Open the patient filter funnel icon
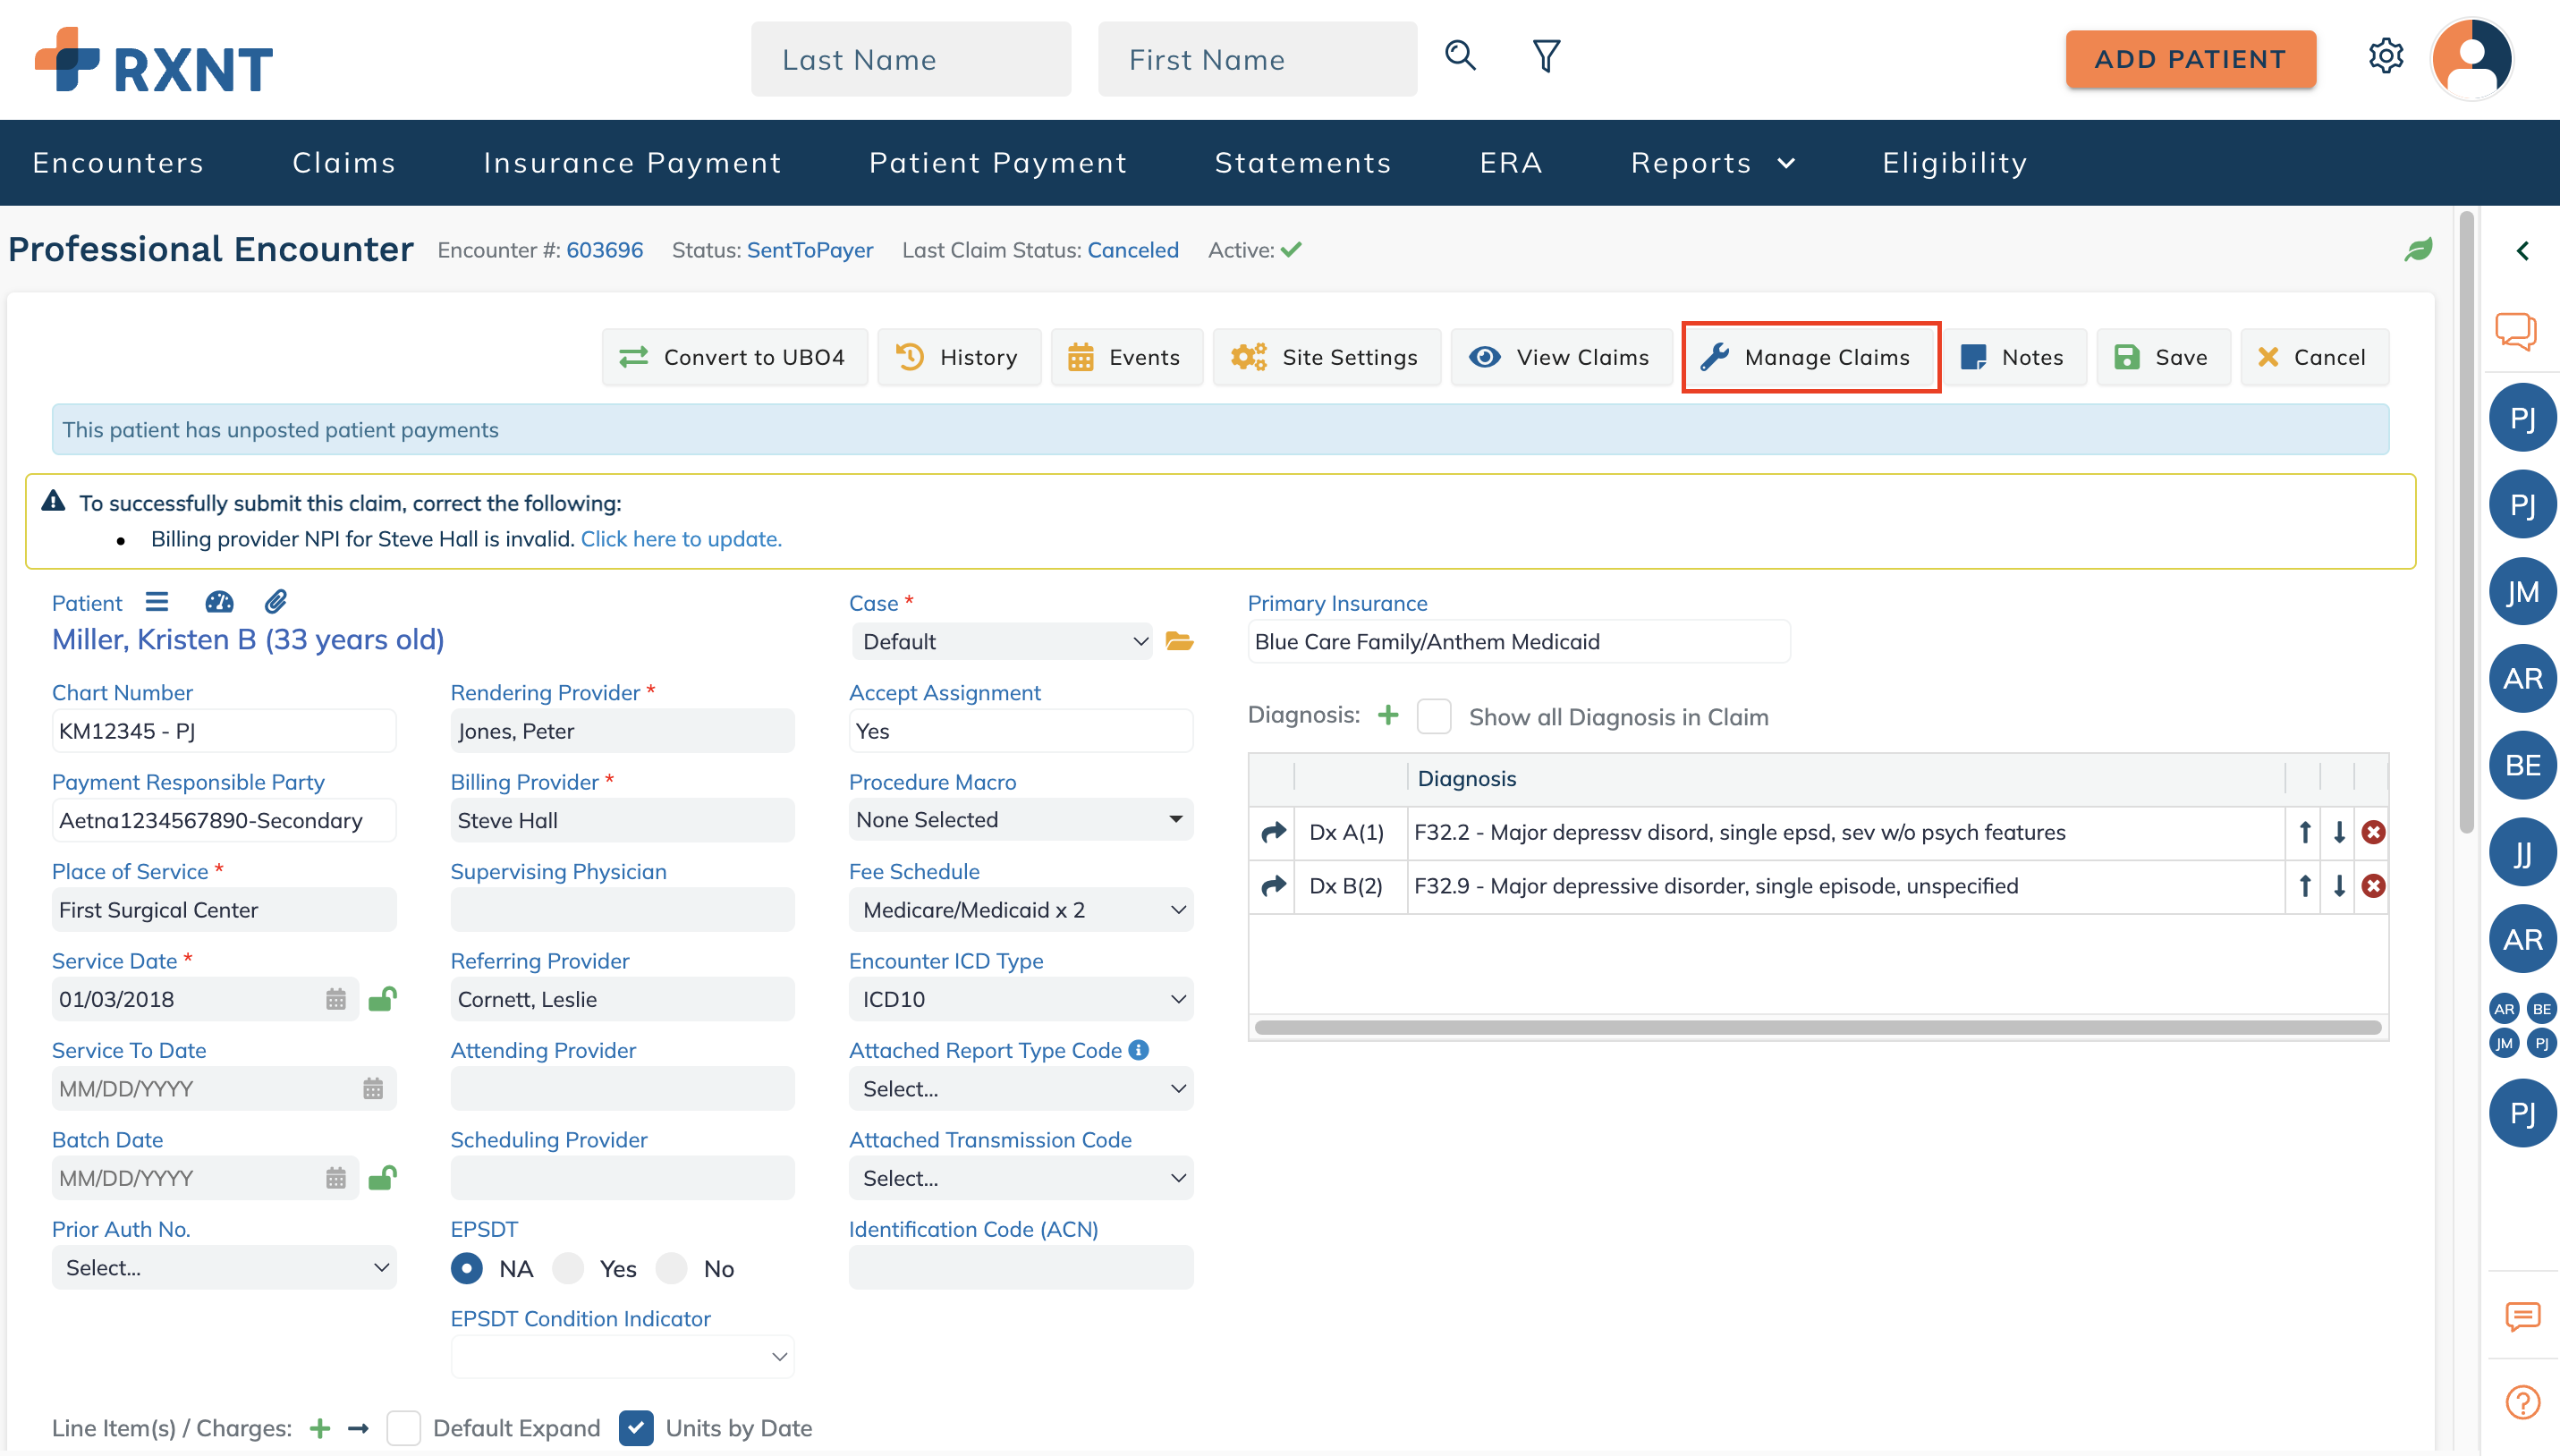The width and height of the screenshot is (2560, 1456). click(x=1546, y=56)
